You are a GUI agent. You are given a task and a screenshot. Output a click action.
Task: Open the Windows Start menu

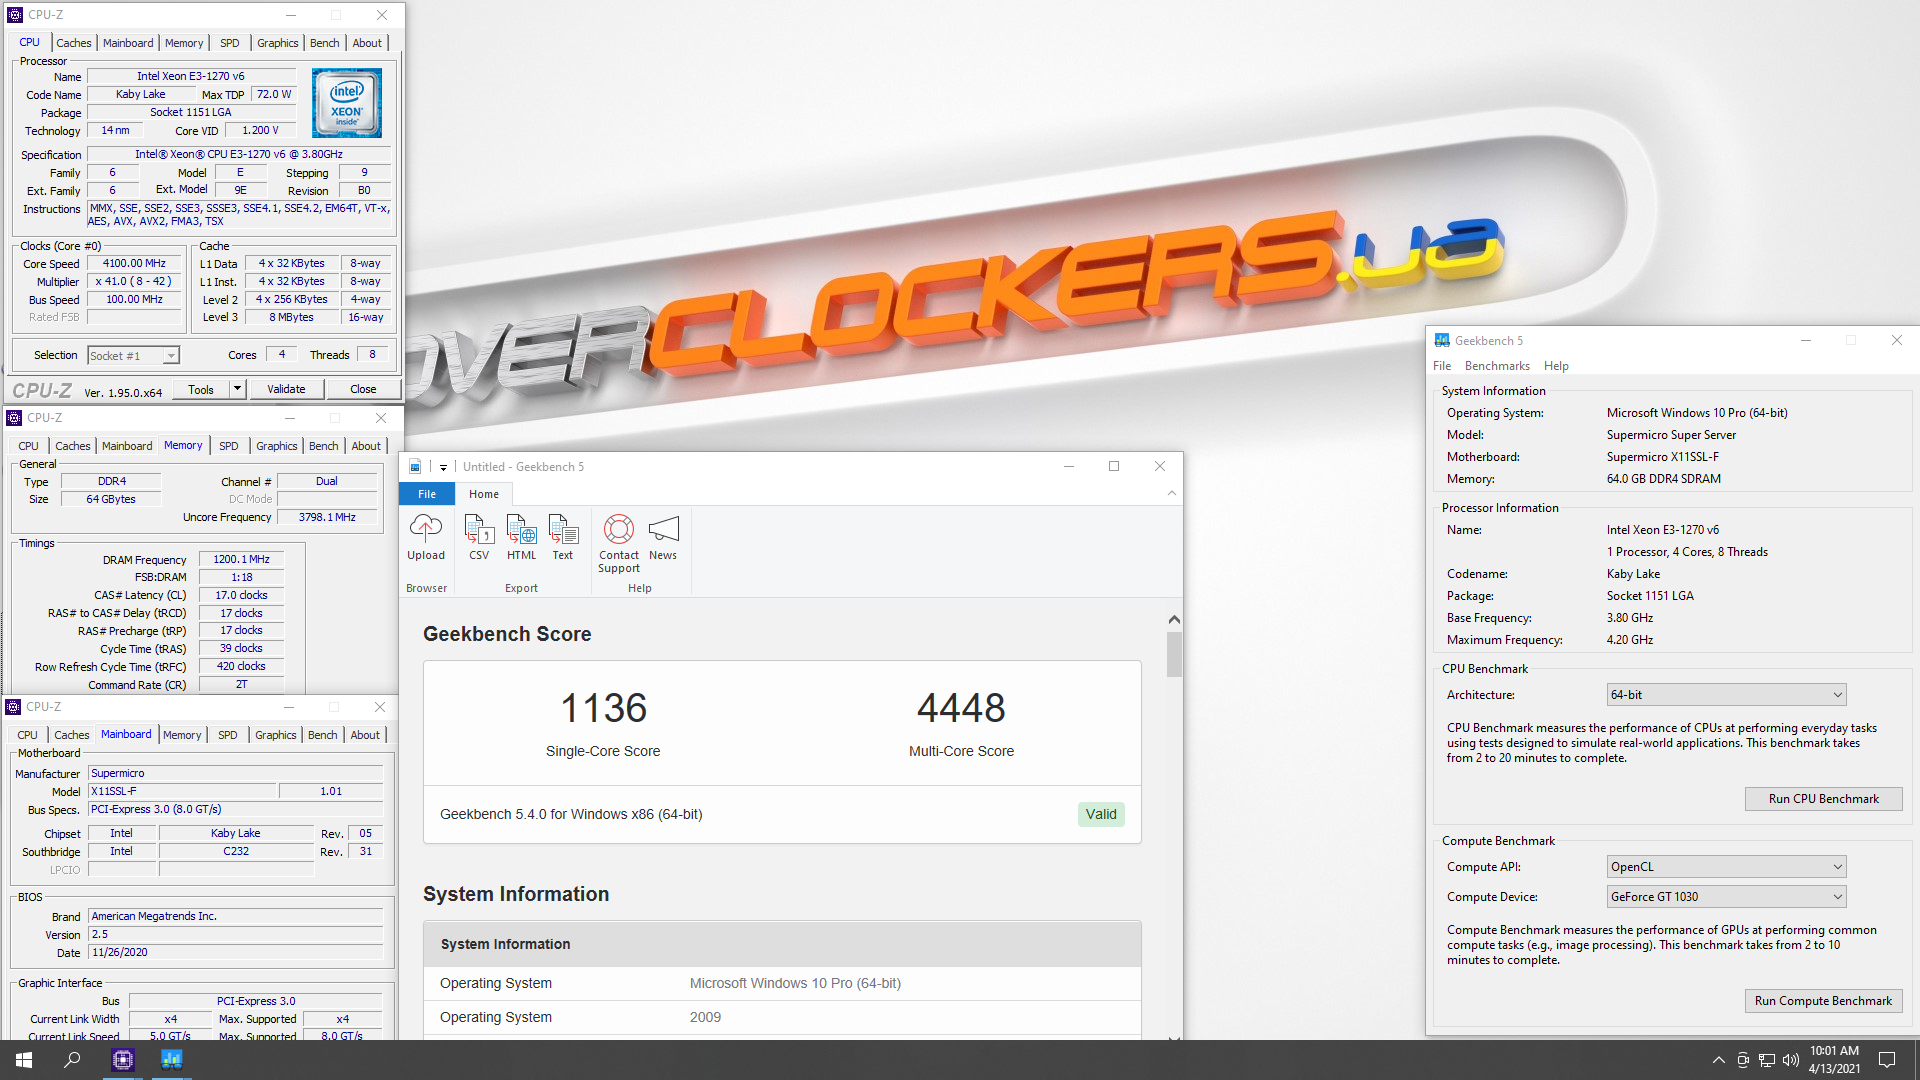[x=24, y=1060]
